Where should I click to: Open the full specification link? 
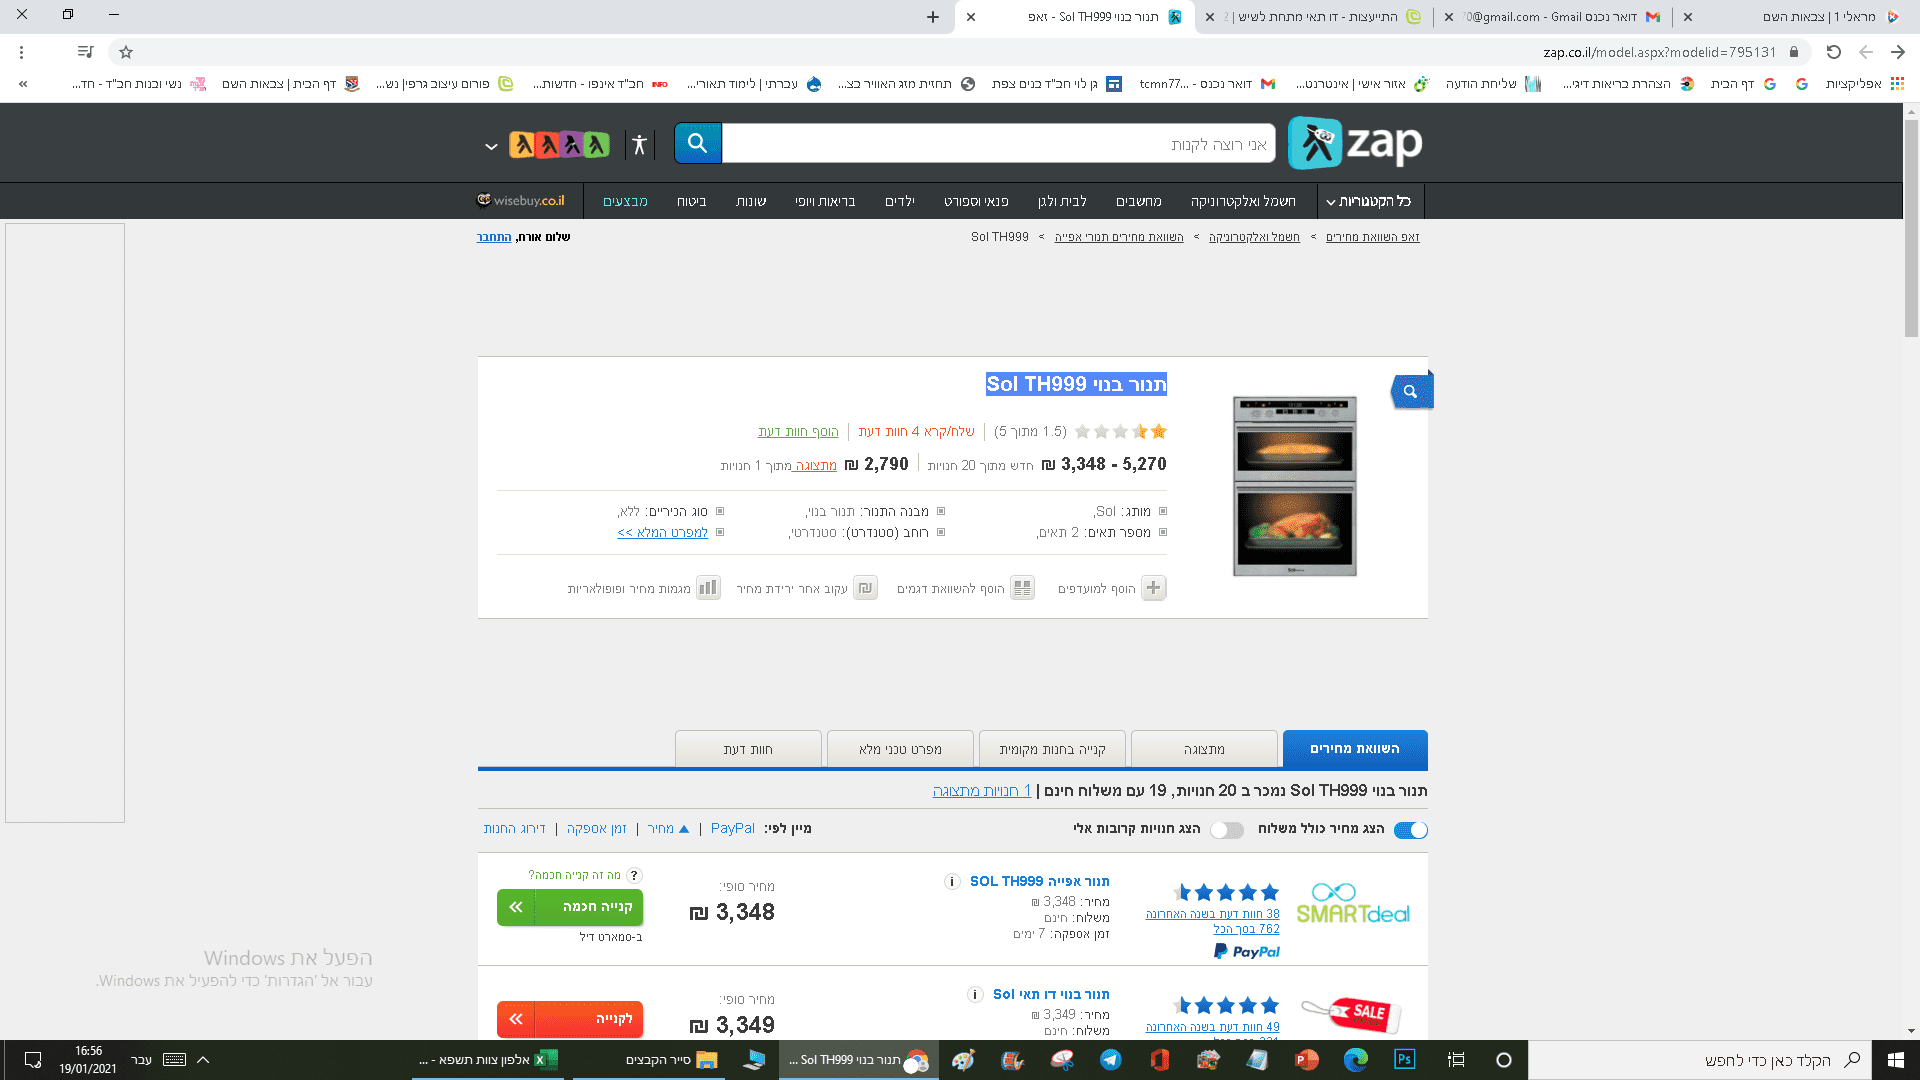click(663, 532)
